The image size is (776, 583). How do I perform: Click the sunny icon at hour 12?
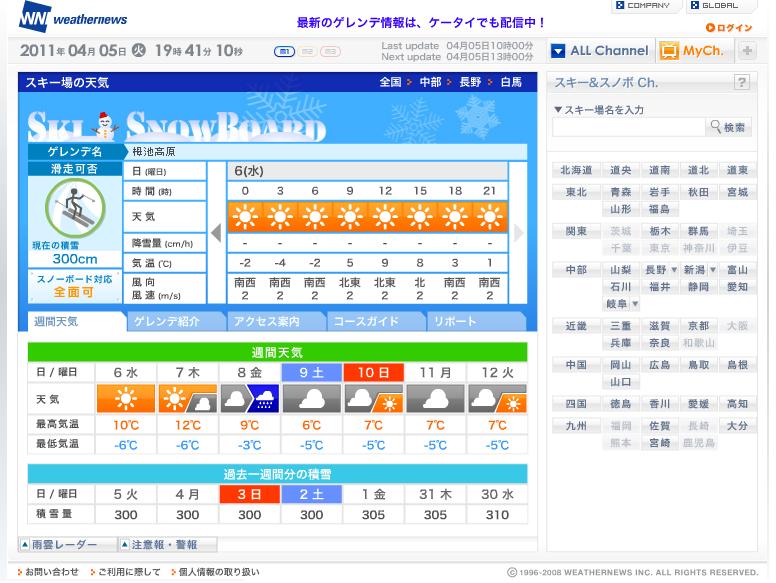[385, 217]
